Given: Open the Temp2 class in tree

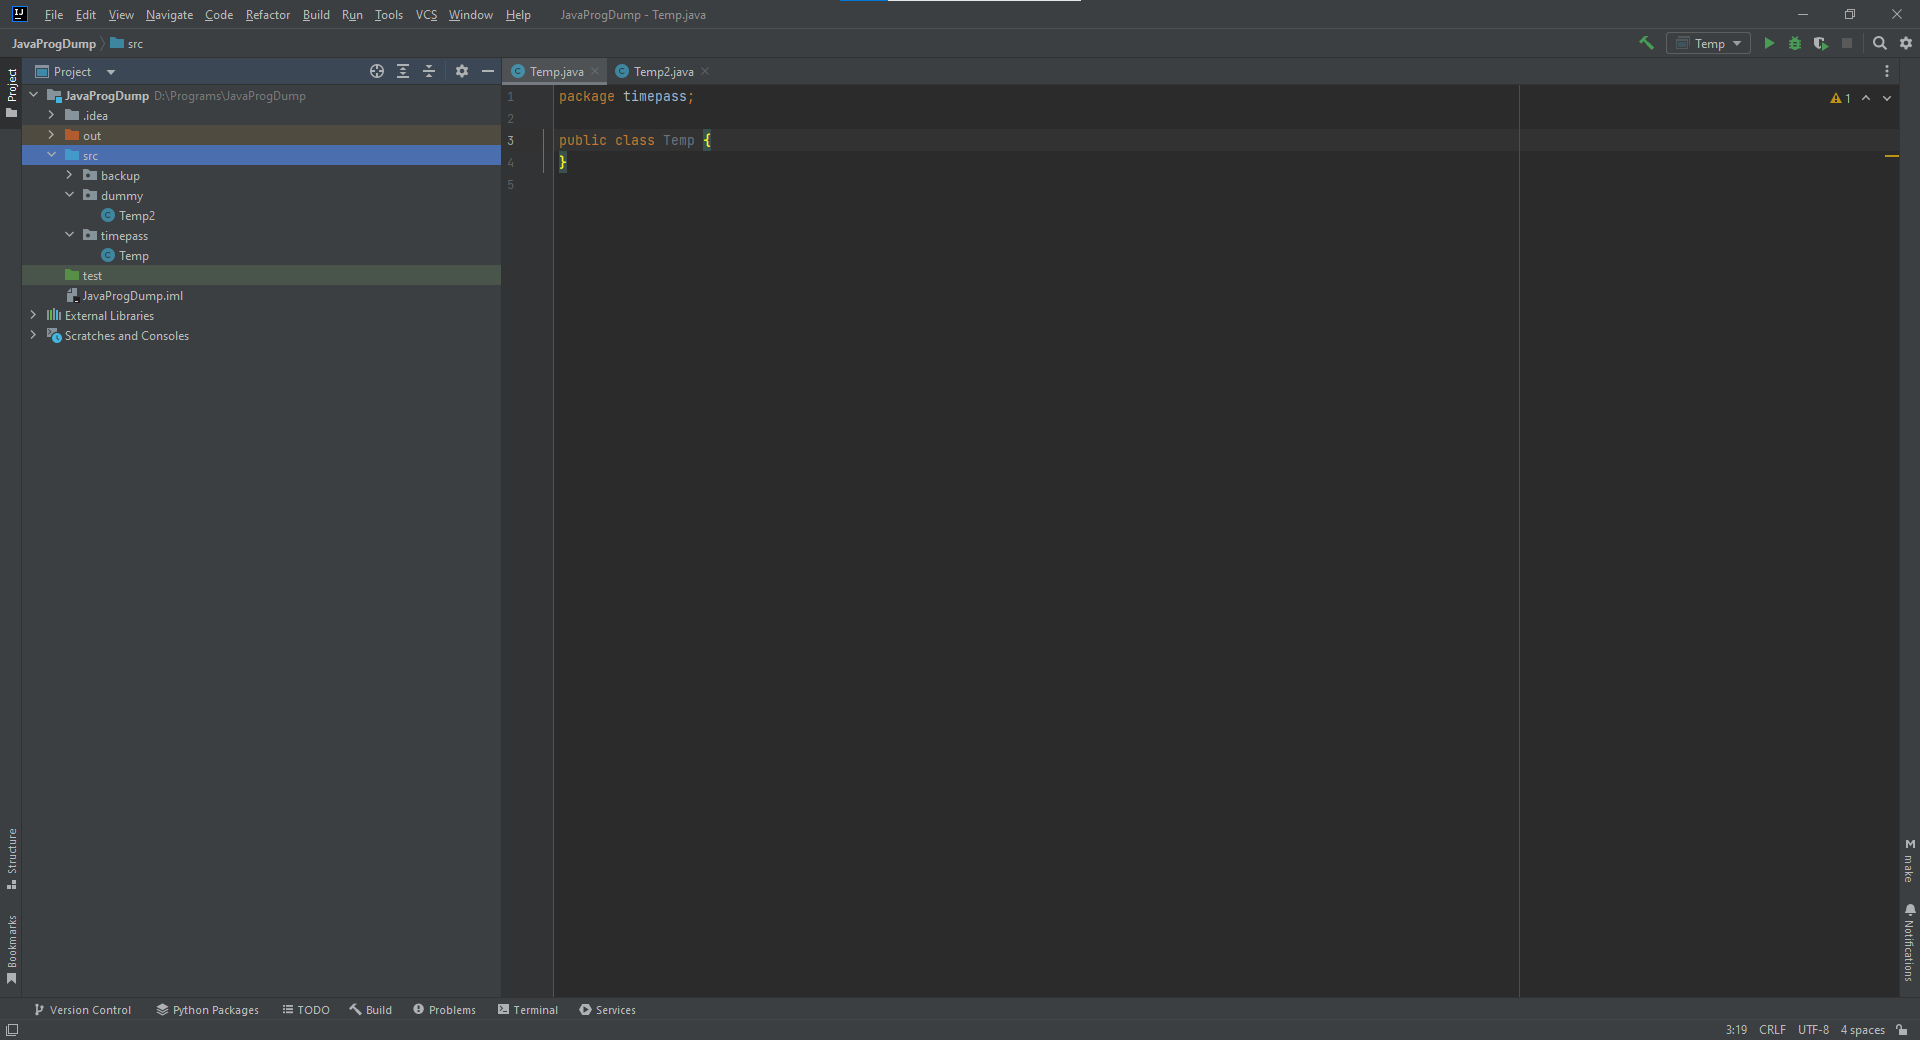Looking at the screenshot, I should 137,216.
